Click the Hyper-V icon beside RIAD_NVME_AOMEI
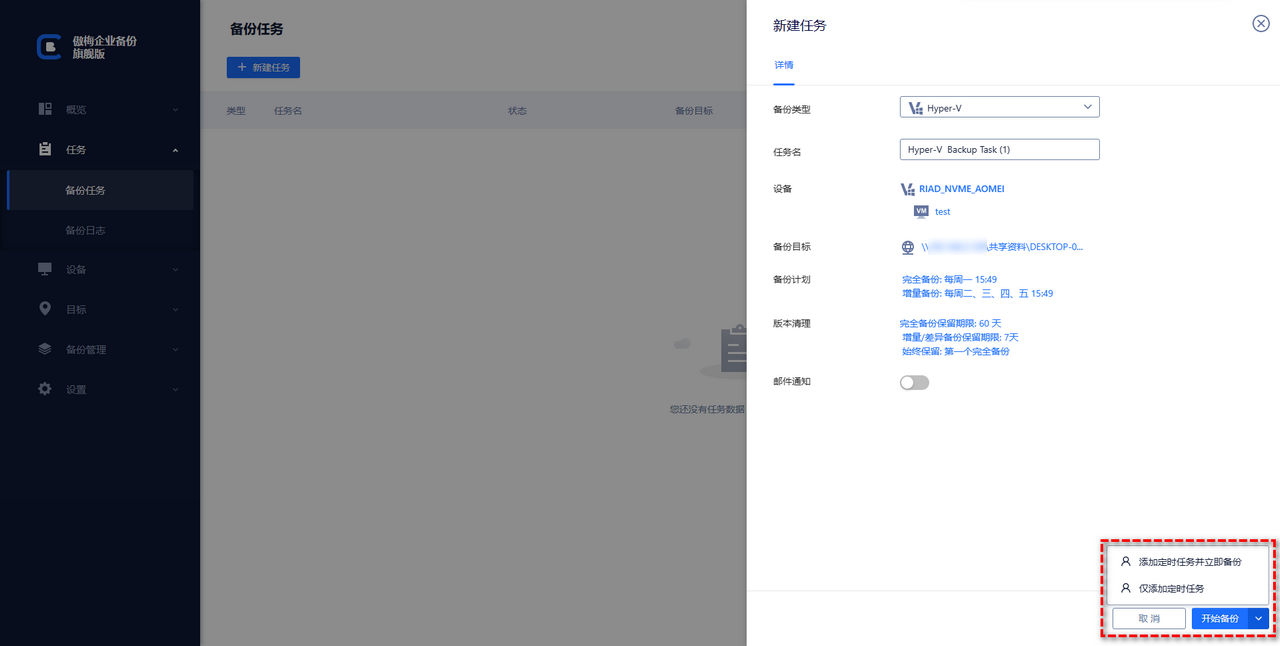This screenshot has height=646, width=1280. coord(908,189)
